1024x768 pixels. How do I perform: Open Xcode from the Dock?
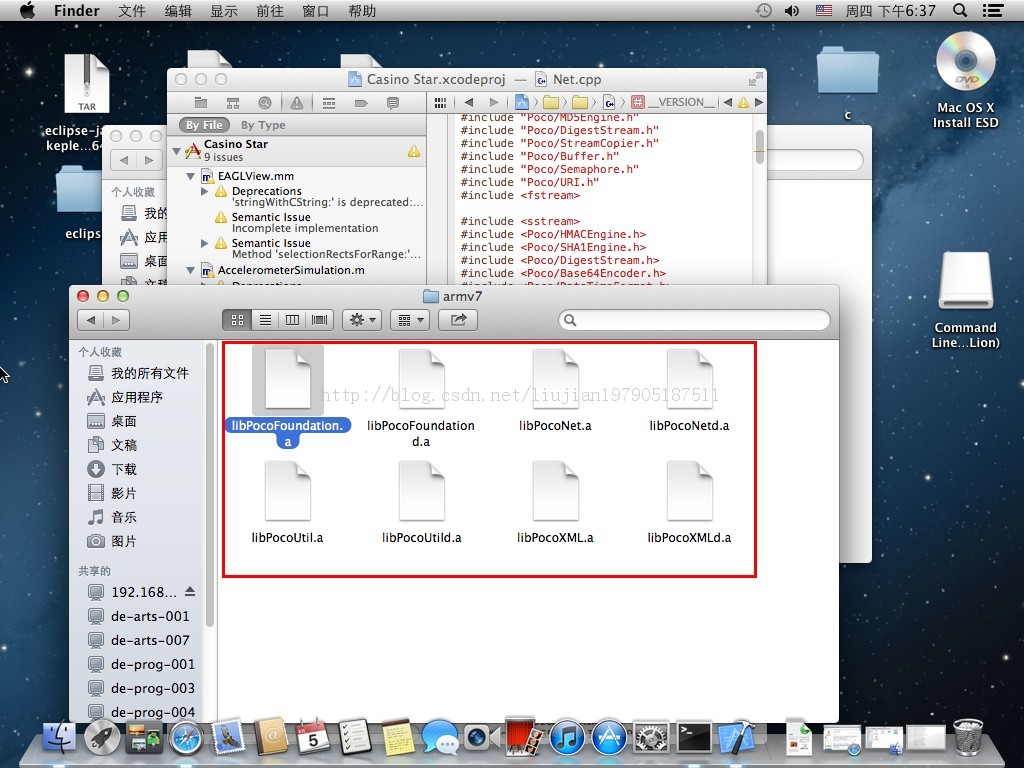pyautogui.click(x=736, y=739)
